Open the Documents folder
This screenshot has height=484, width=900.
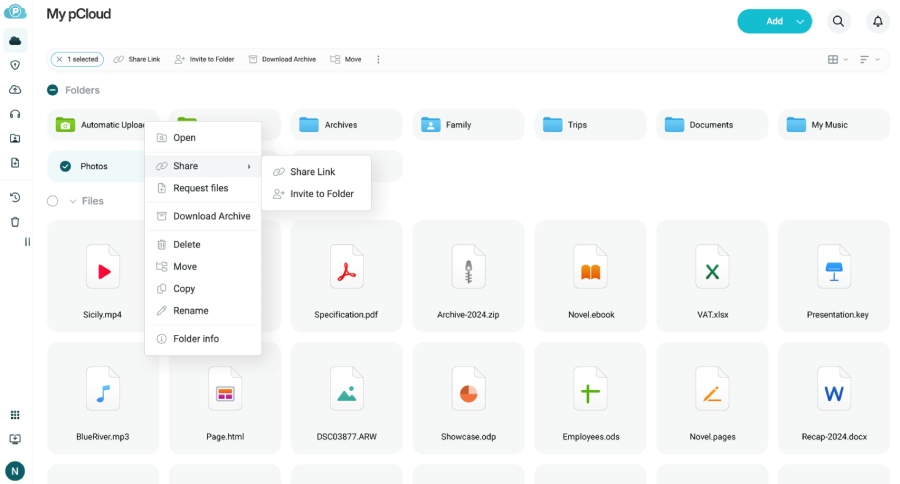[712, 125]
